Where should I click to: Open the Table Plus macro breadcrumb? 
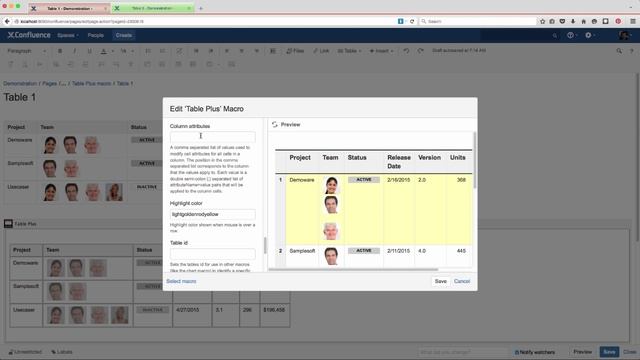coord(91,83)
